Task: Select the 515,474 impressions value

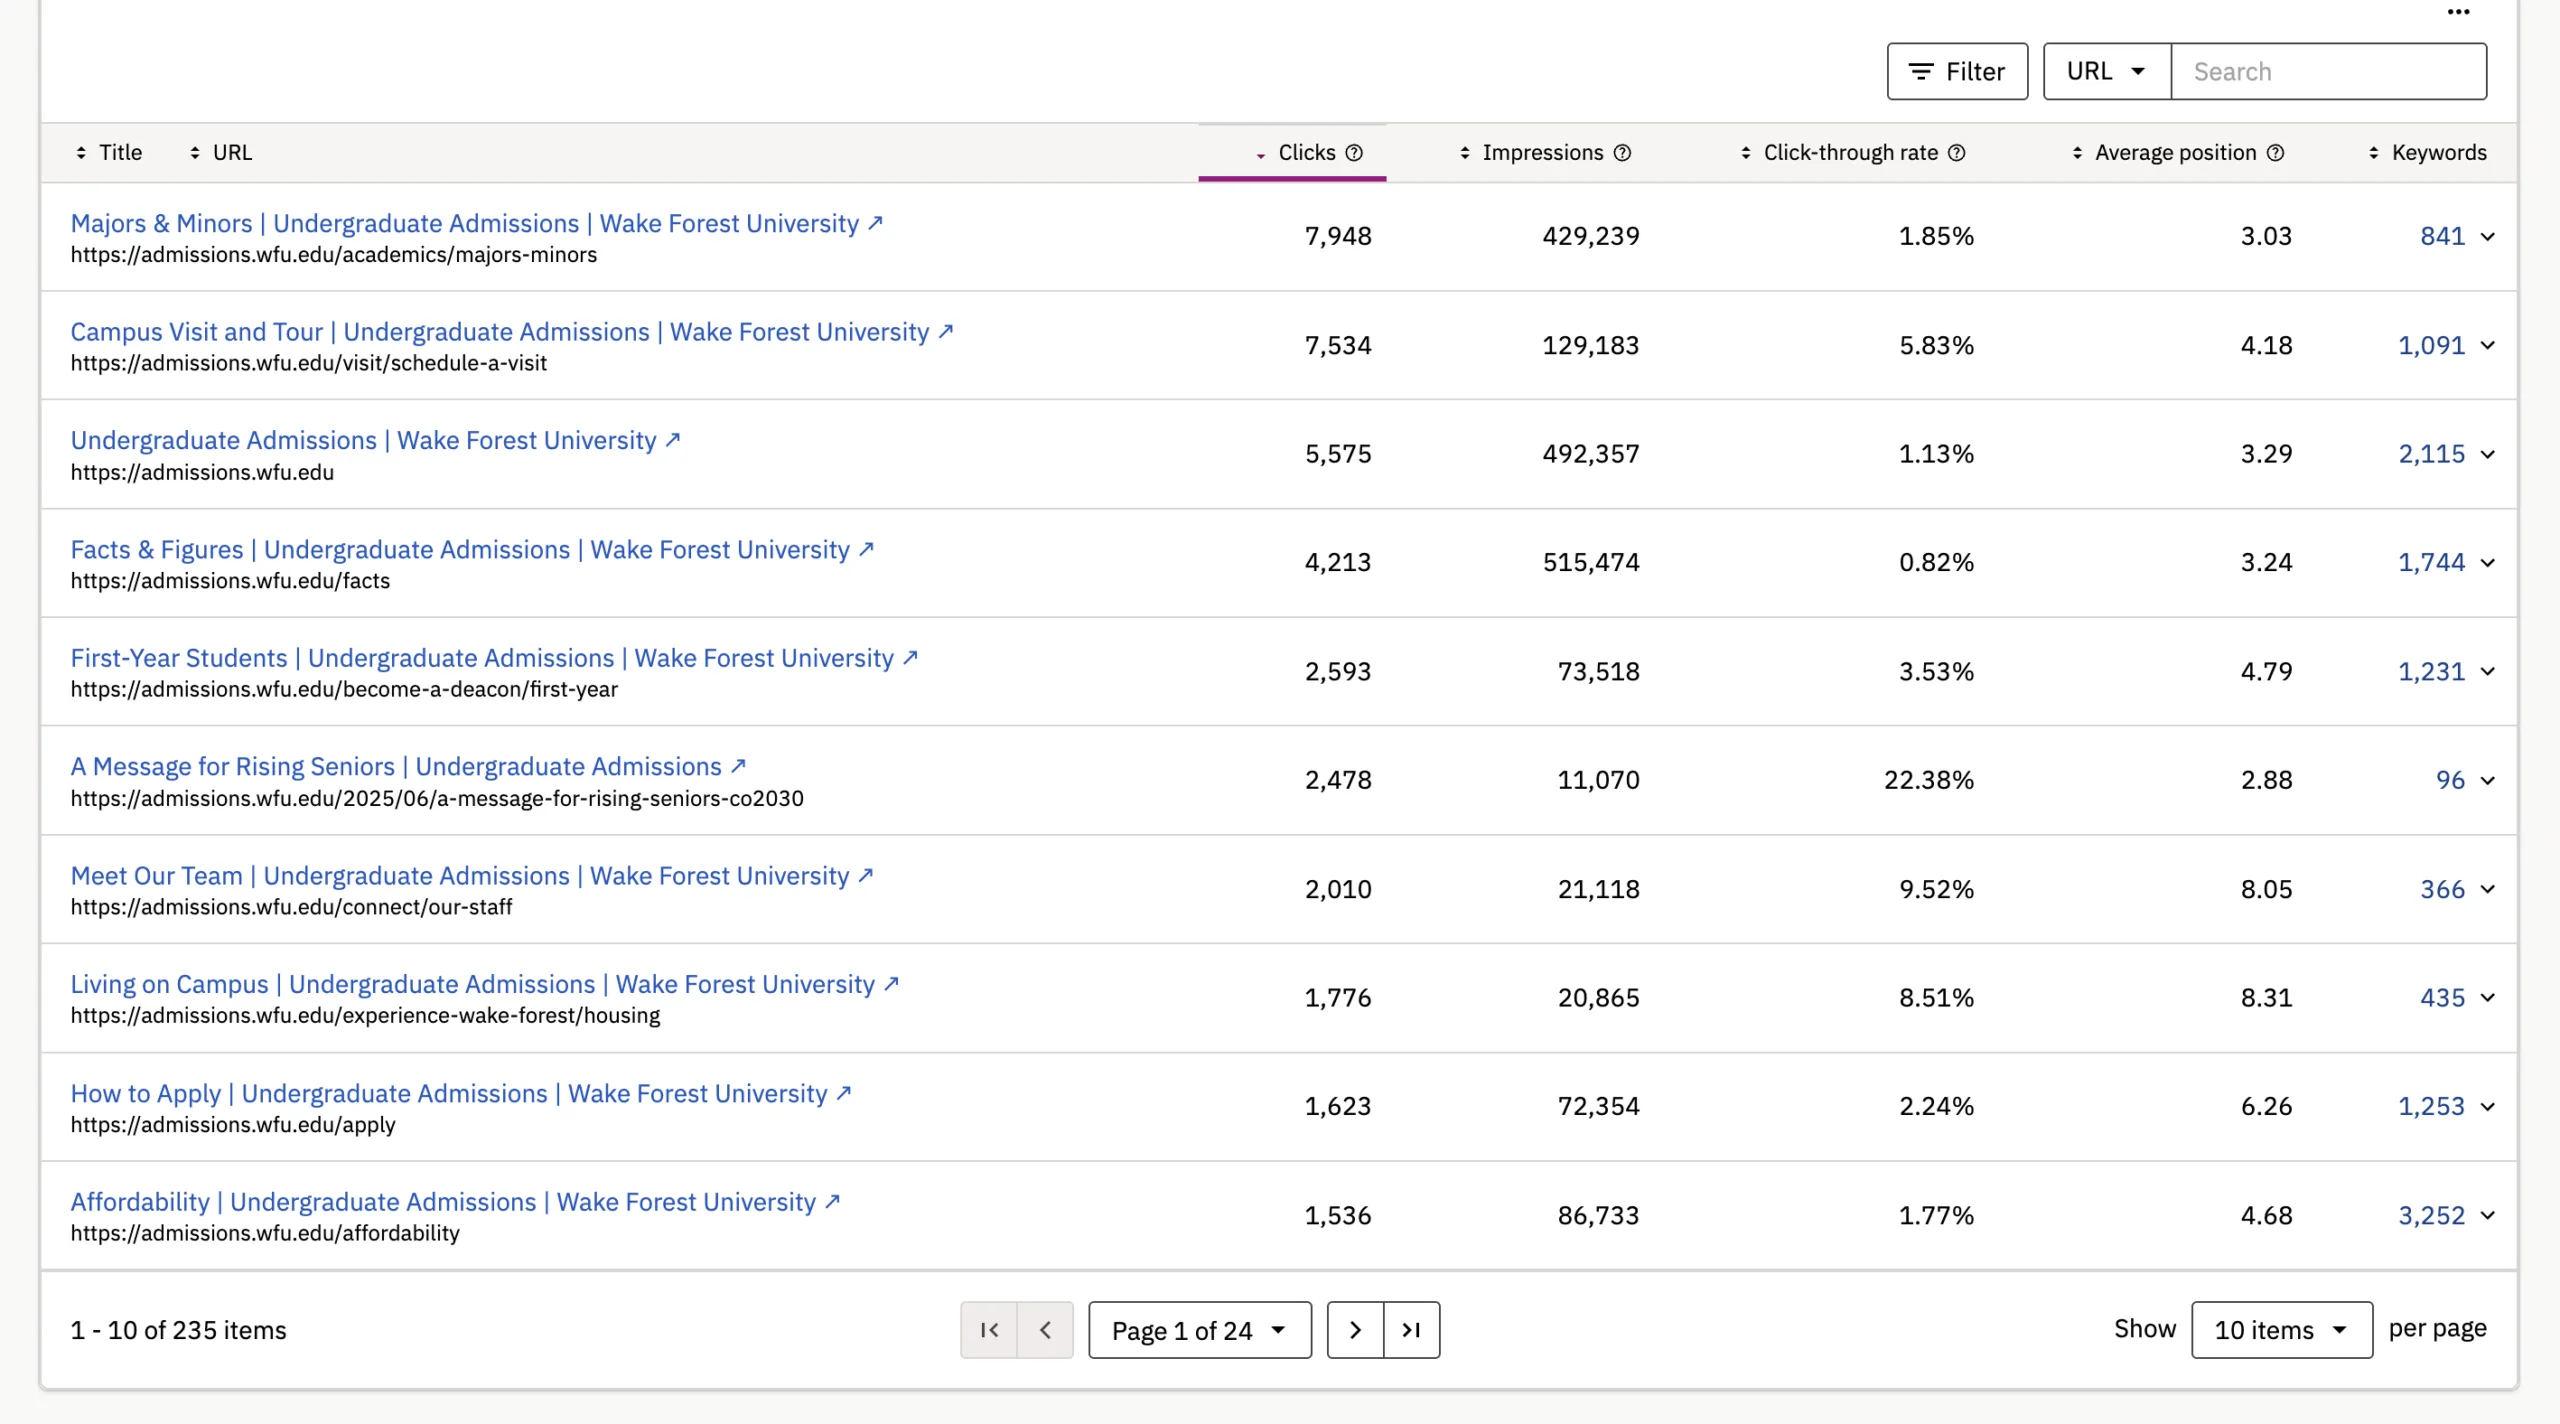Action: (x=1590, y=562)
